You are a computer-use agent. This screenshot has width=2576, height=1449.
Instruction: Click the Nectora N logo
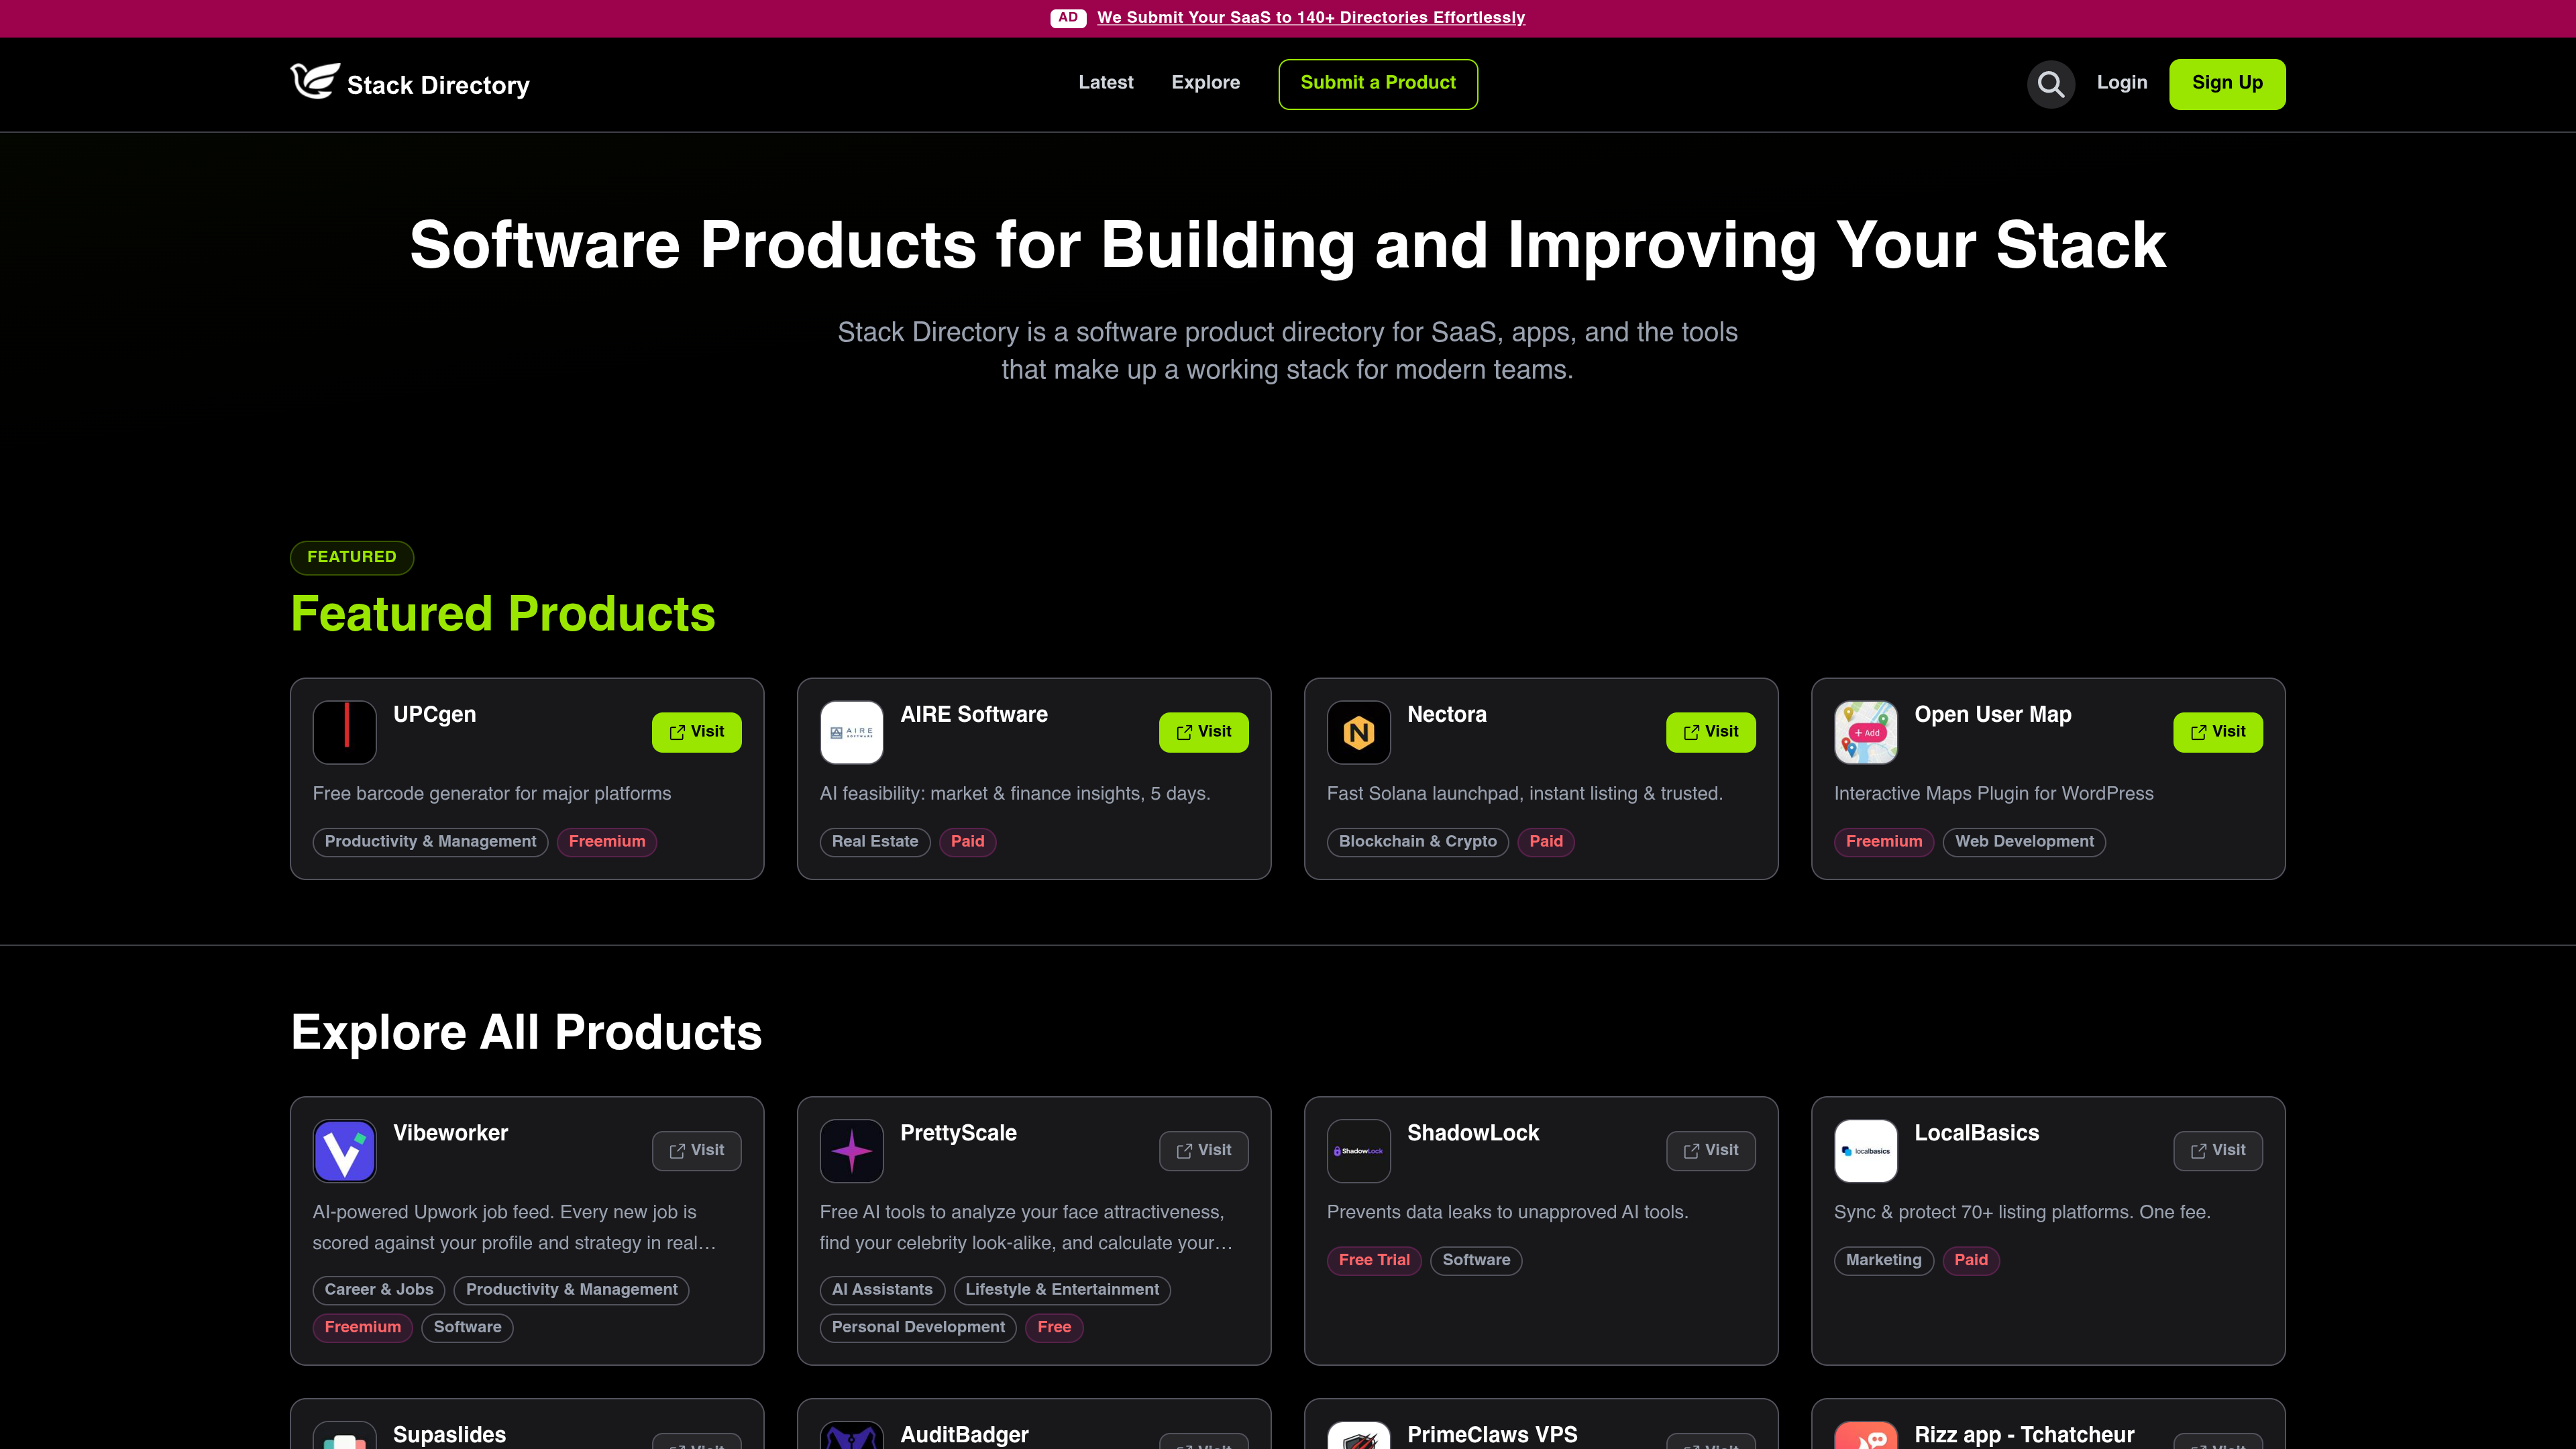(1358, 732)
